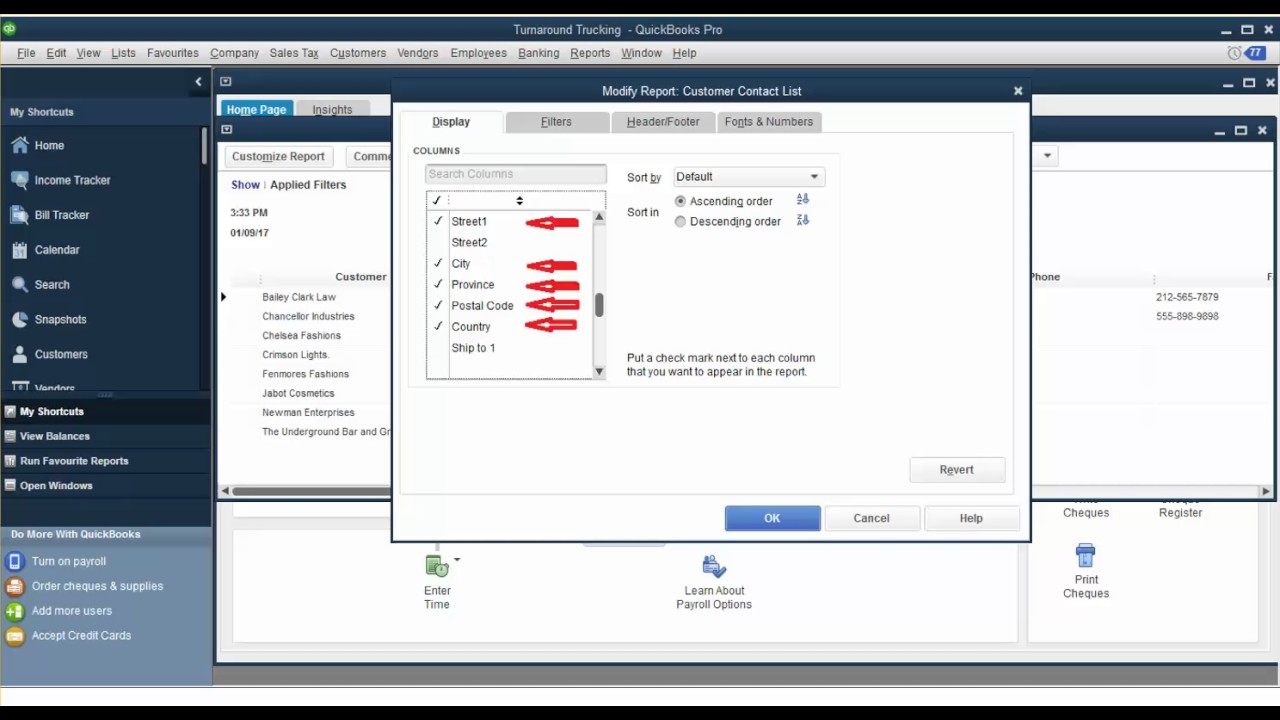Open the Reports menu
Screen dimensions: 1280x720
(590, 53)
